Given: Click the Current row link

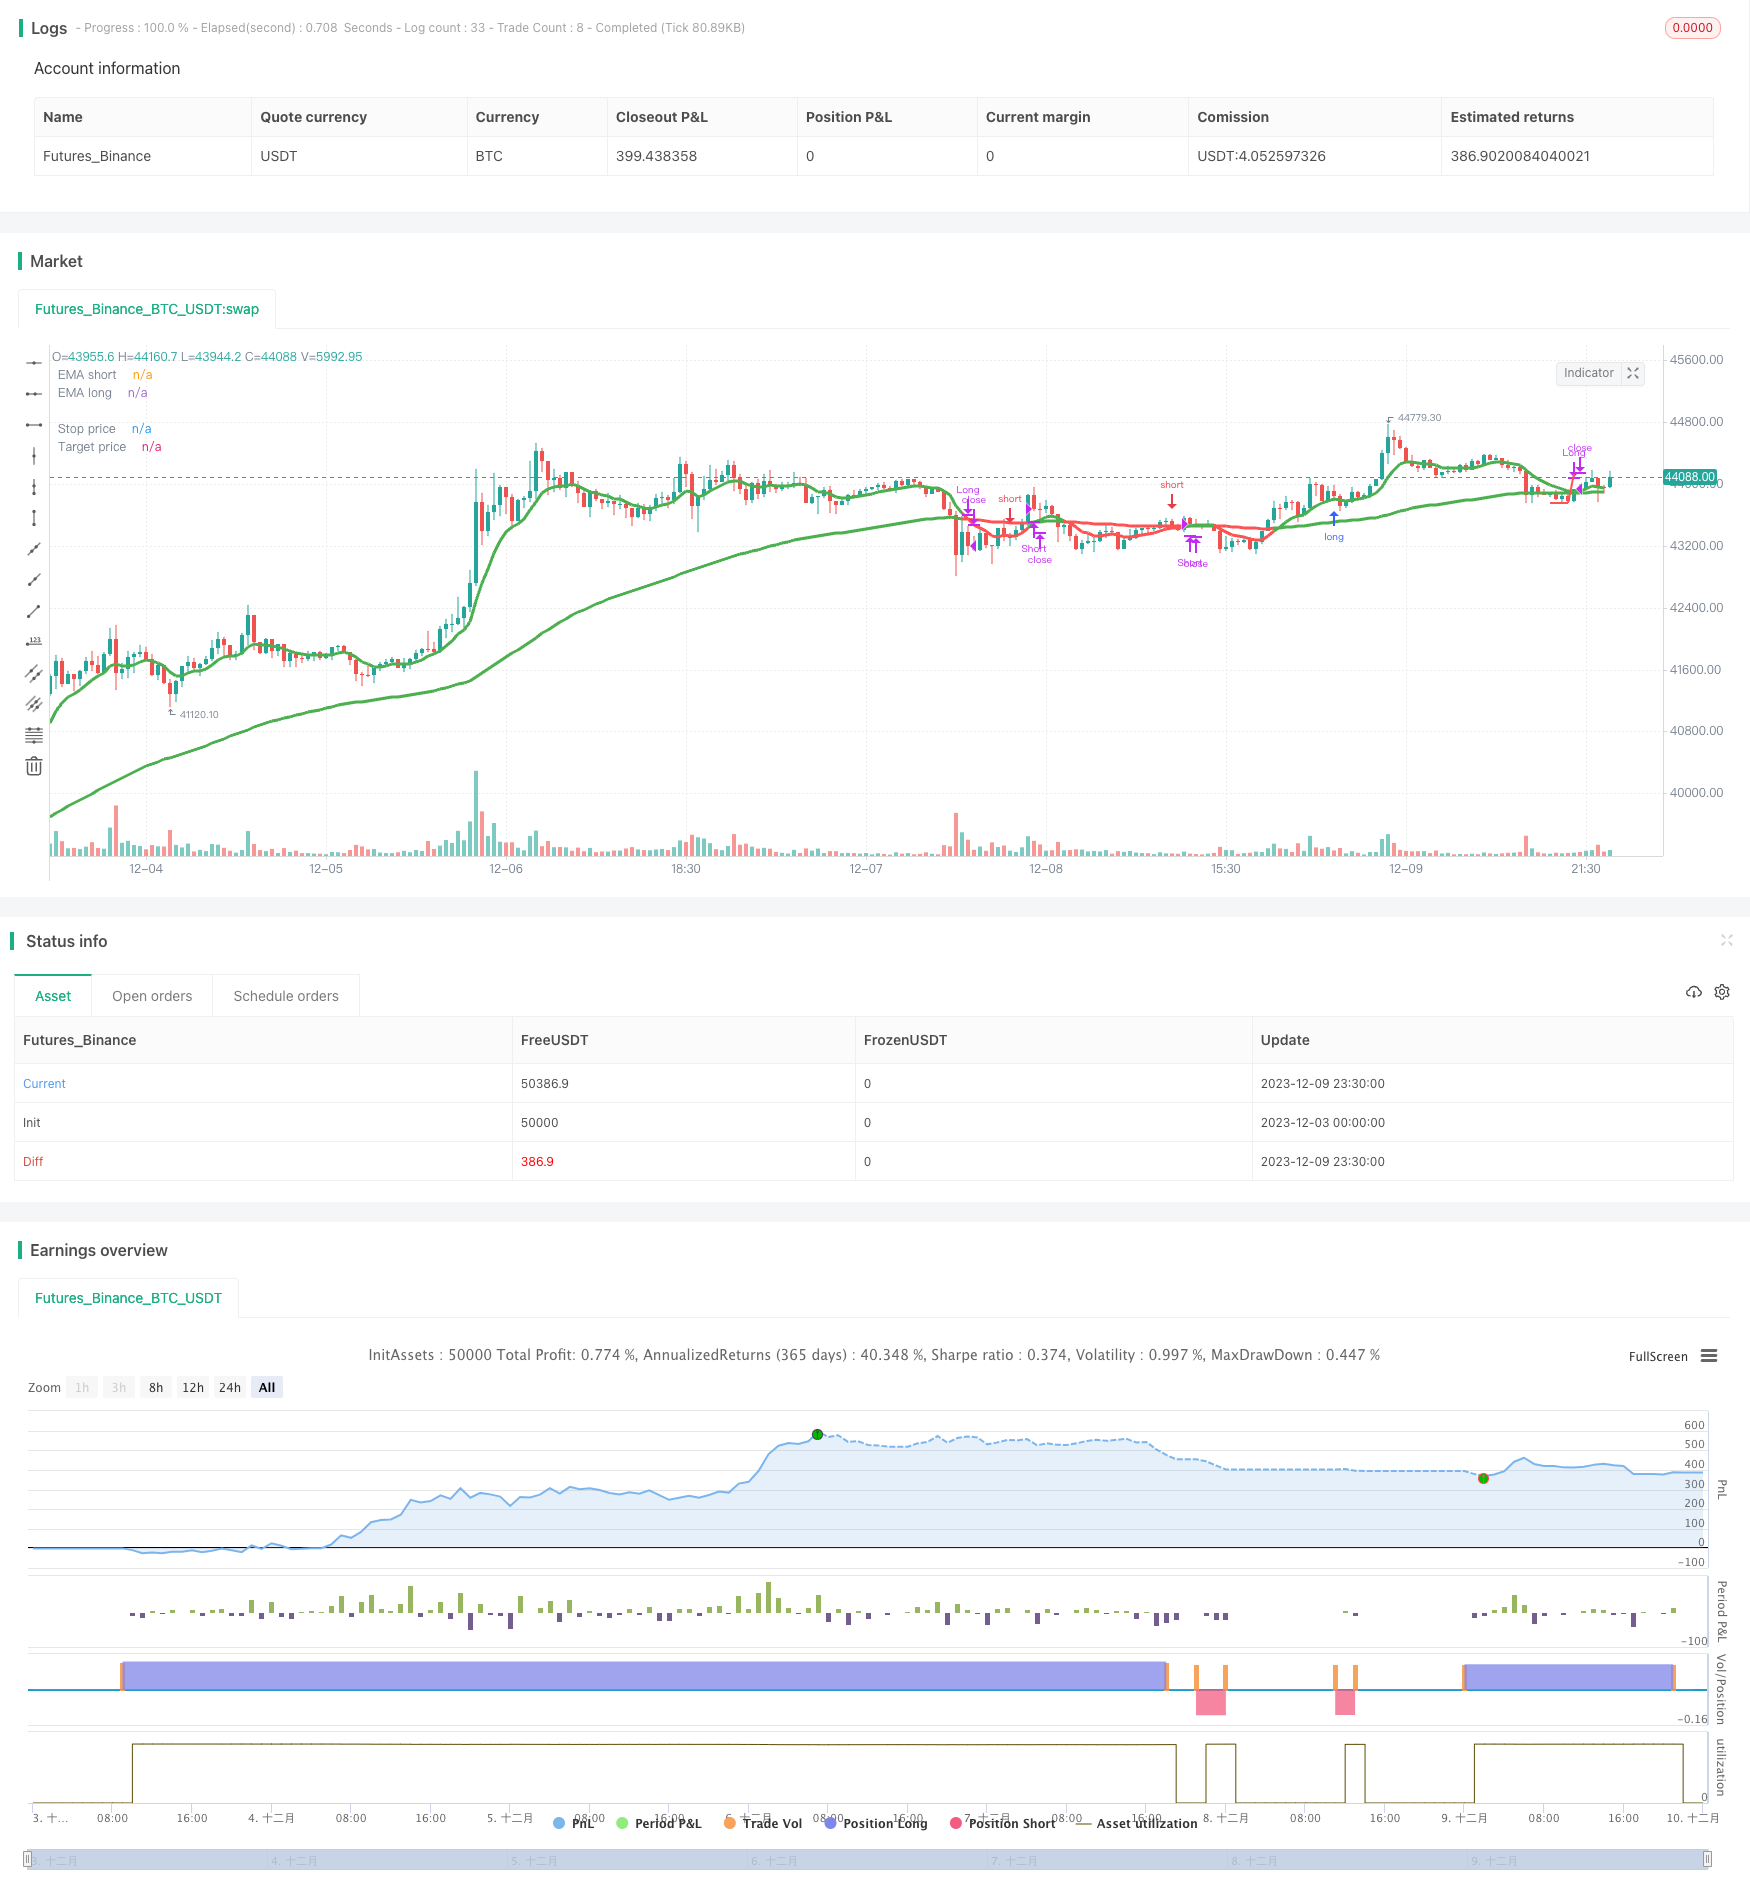Looking at the screenshot, I should (44, 1083).
